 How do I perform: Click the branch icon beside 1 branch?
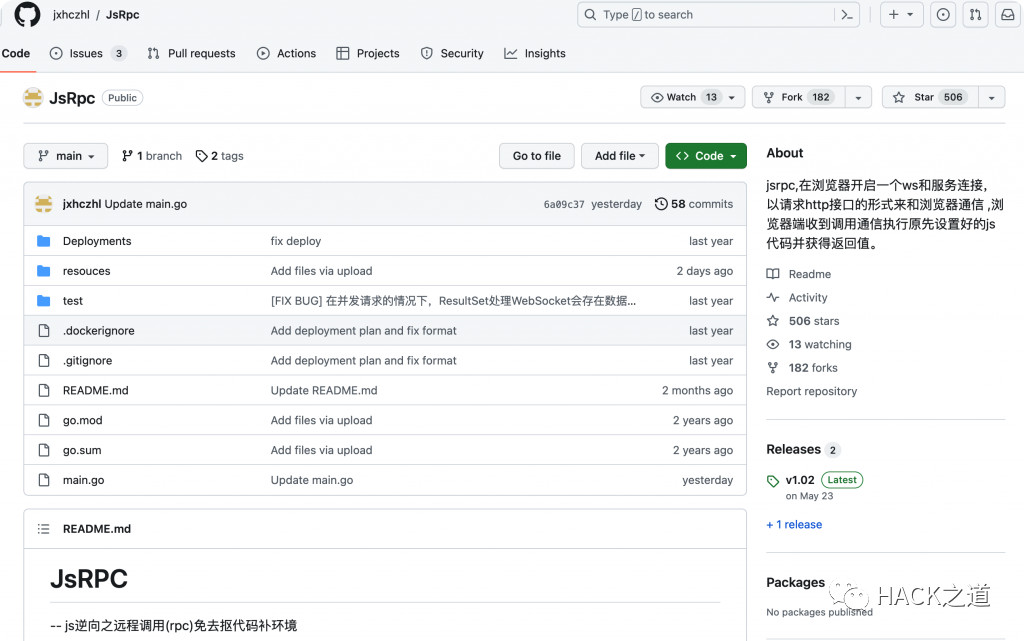[x=127, y=156]
